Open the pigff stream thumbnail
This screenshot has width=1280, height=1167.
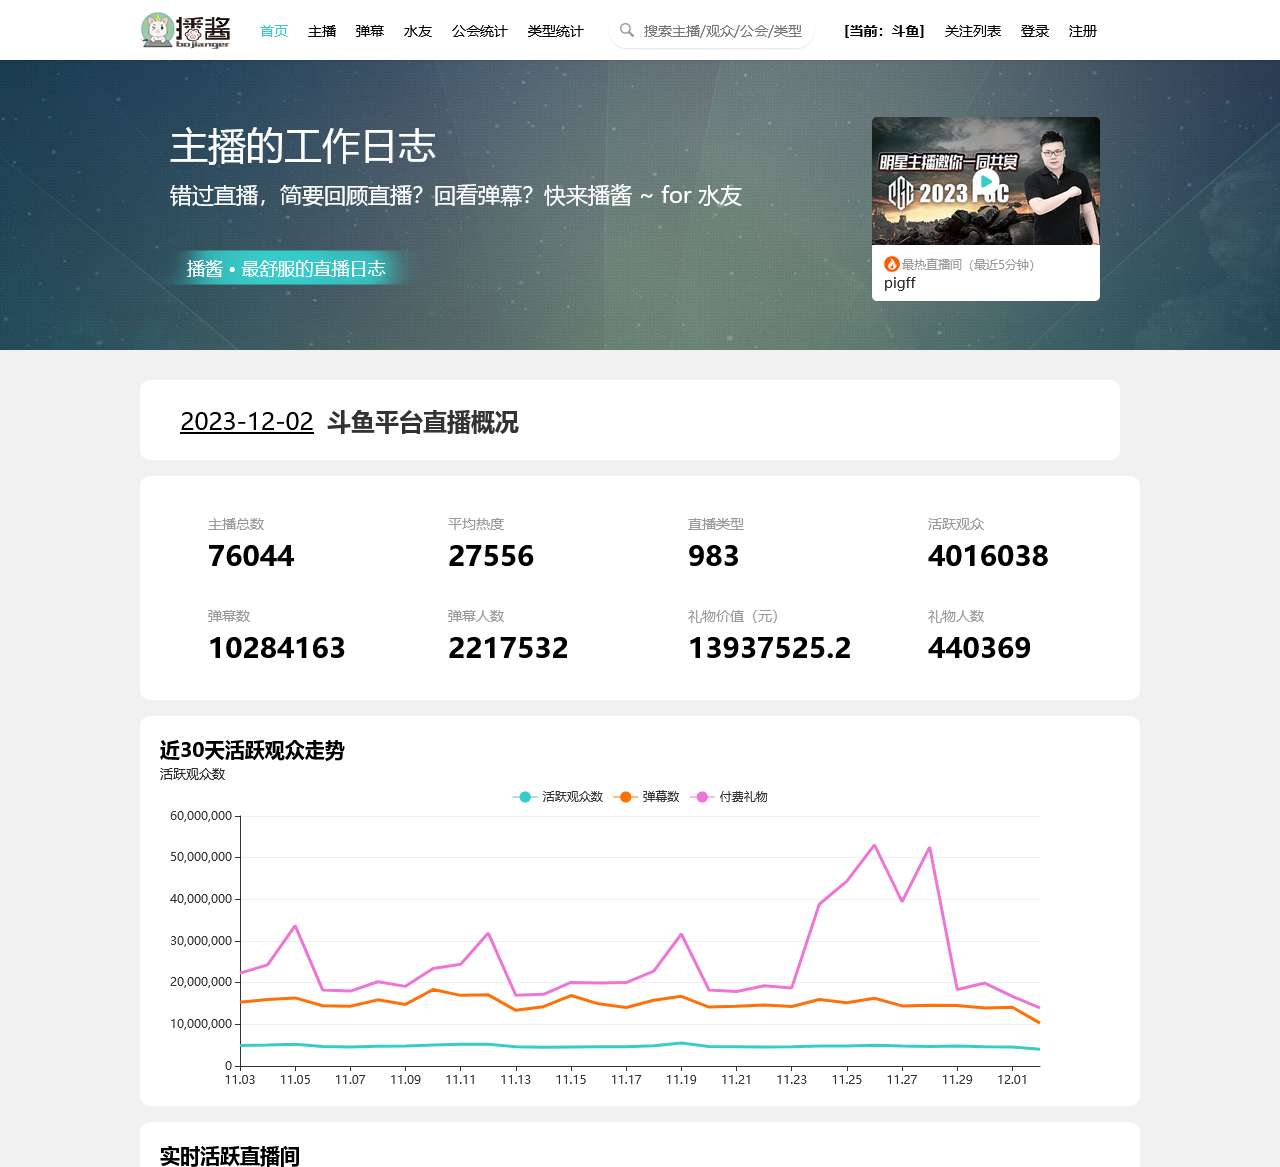pos(986,181)
